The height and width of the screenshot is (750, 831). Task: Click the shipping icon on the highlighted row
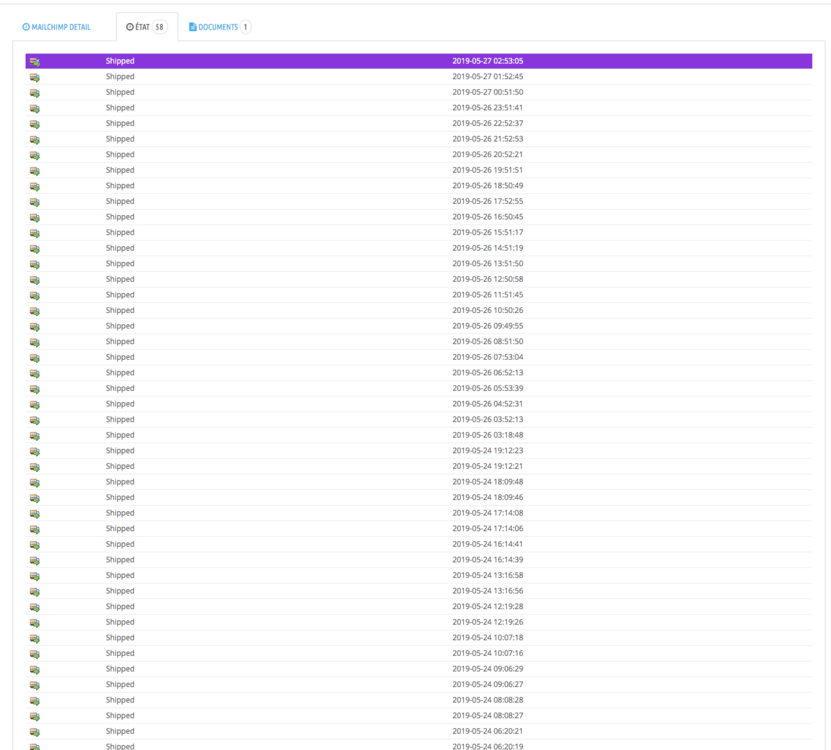tap(35, 61)
